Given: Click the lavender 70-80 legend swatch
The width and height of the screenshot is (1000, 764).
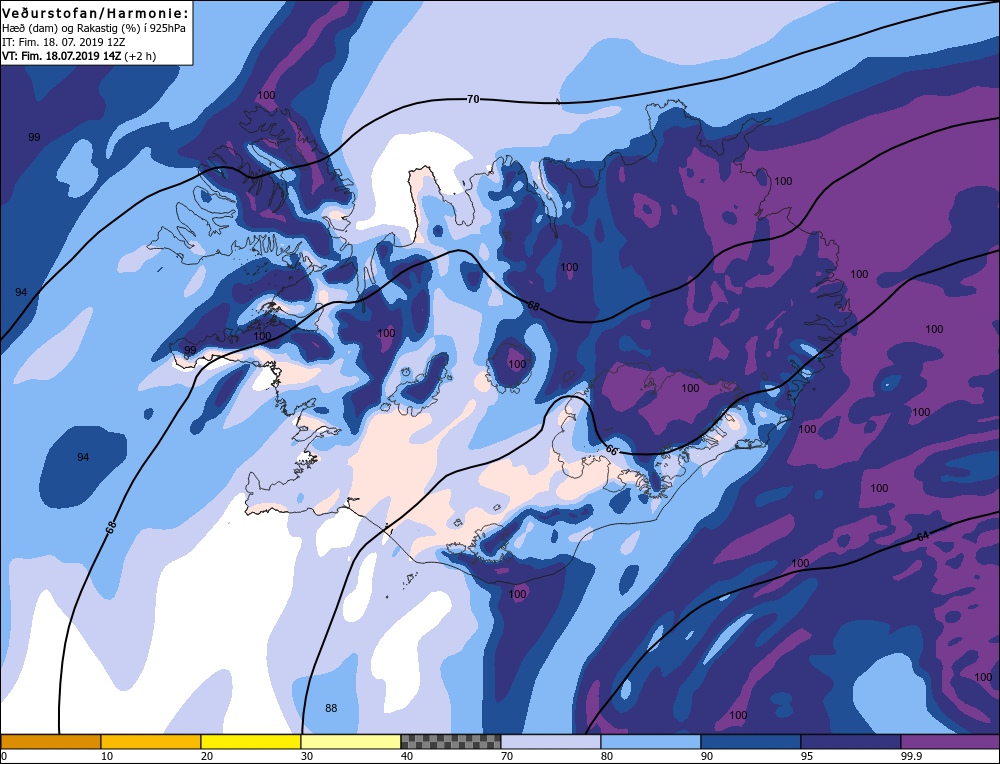Looking at the screenshot, I should (x=550, y=741).
